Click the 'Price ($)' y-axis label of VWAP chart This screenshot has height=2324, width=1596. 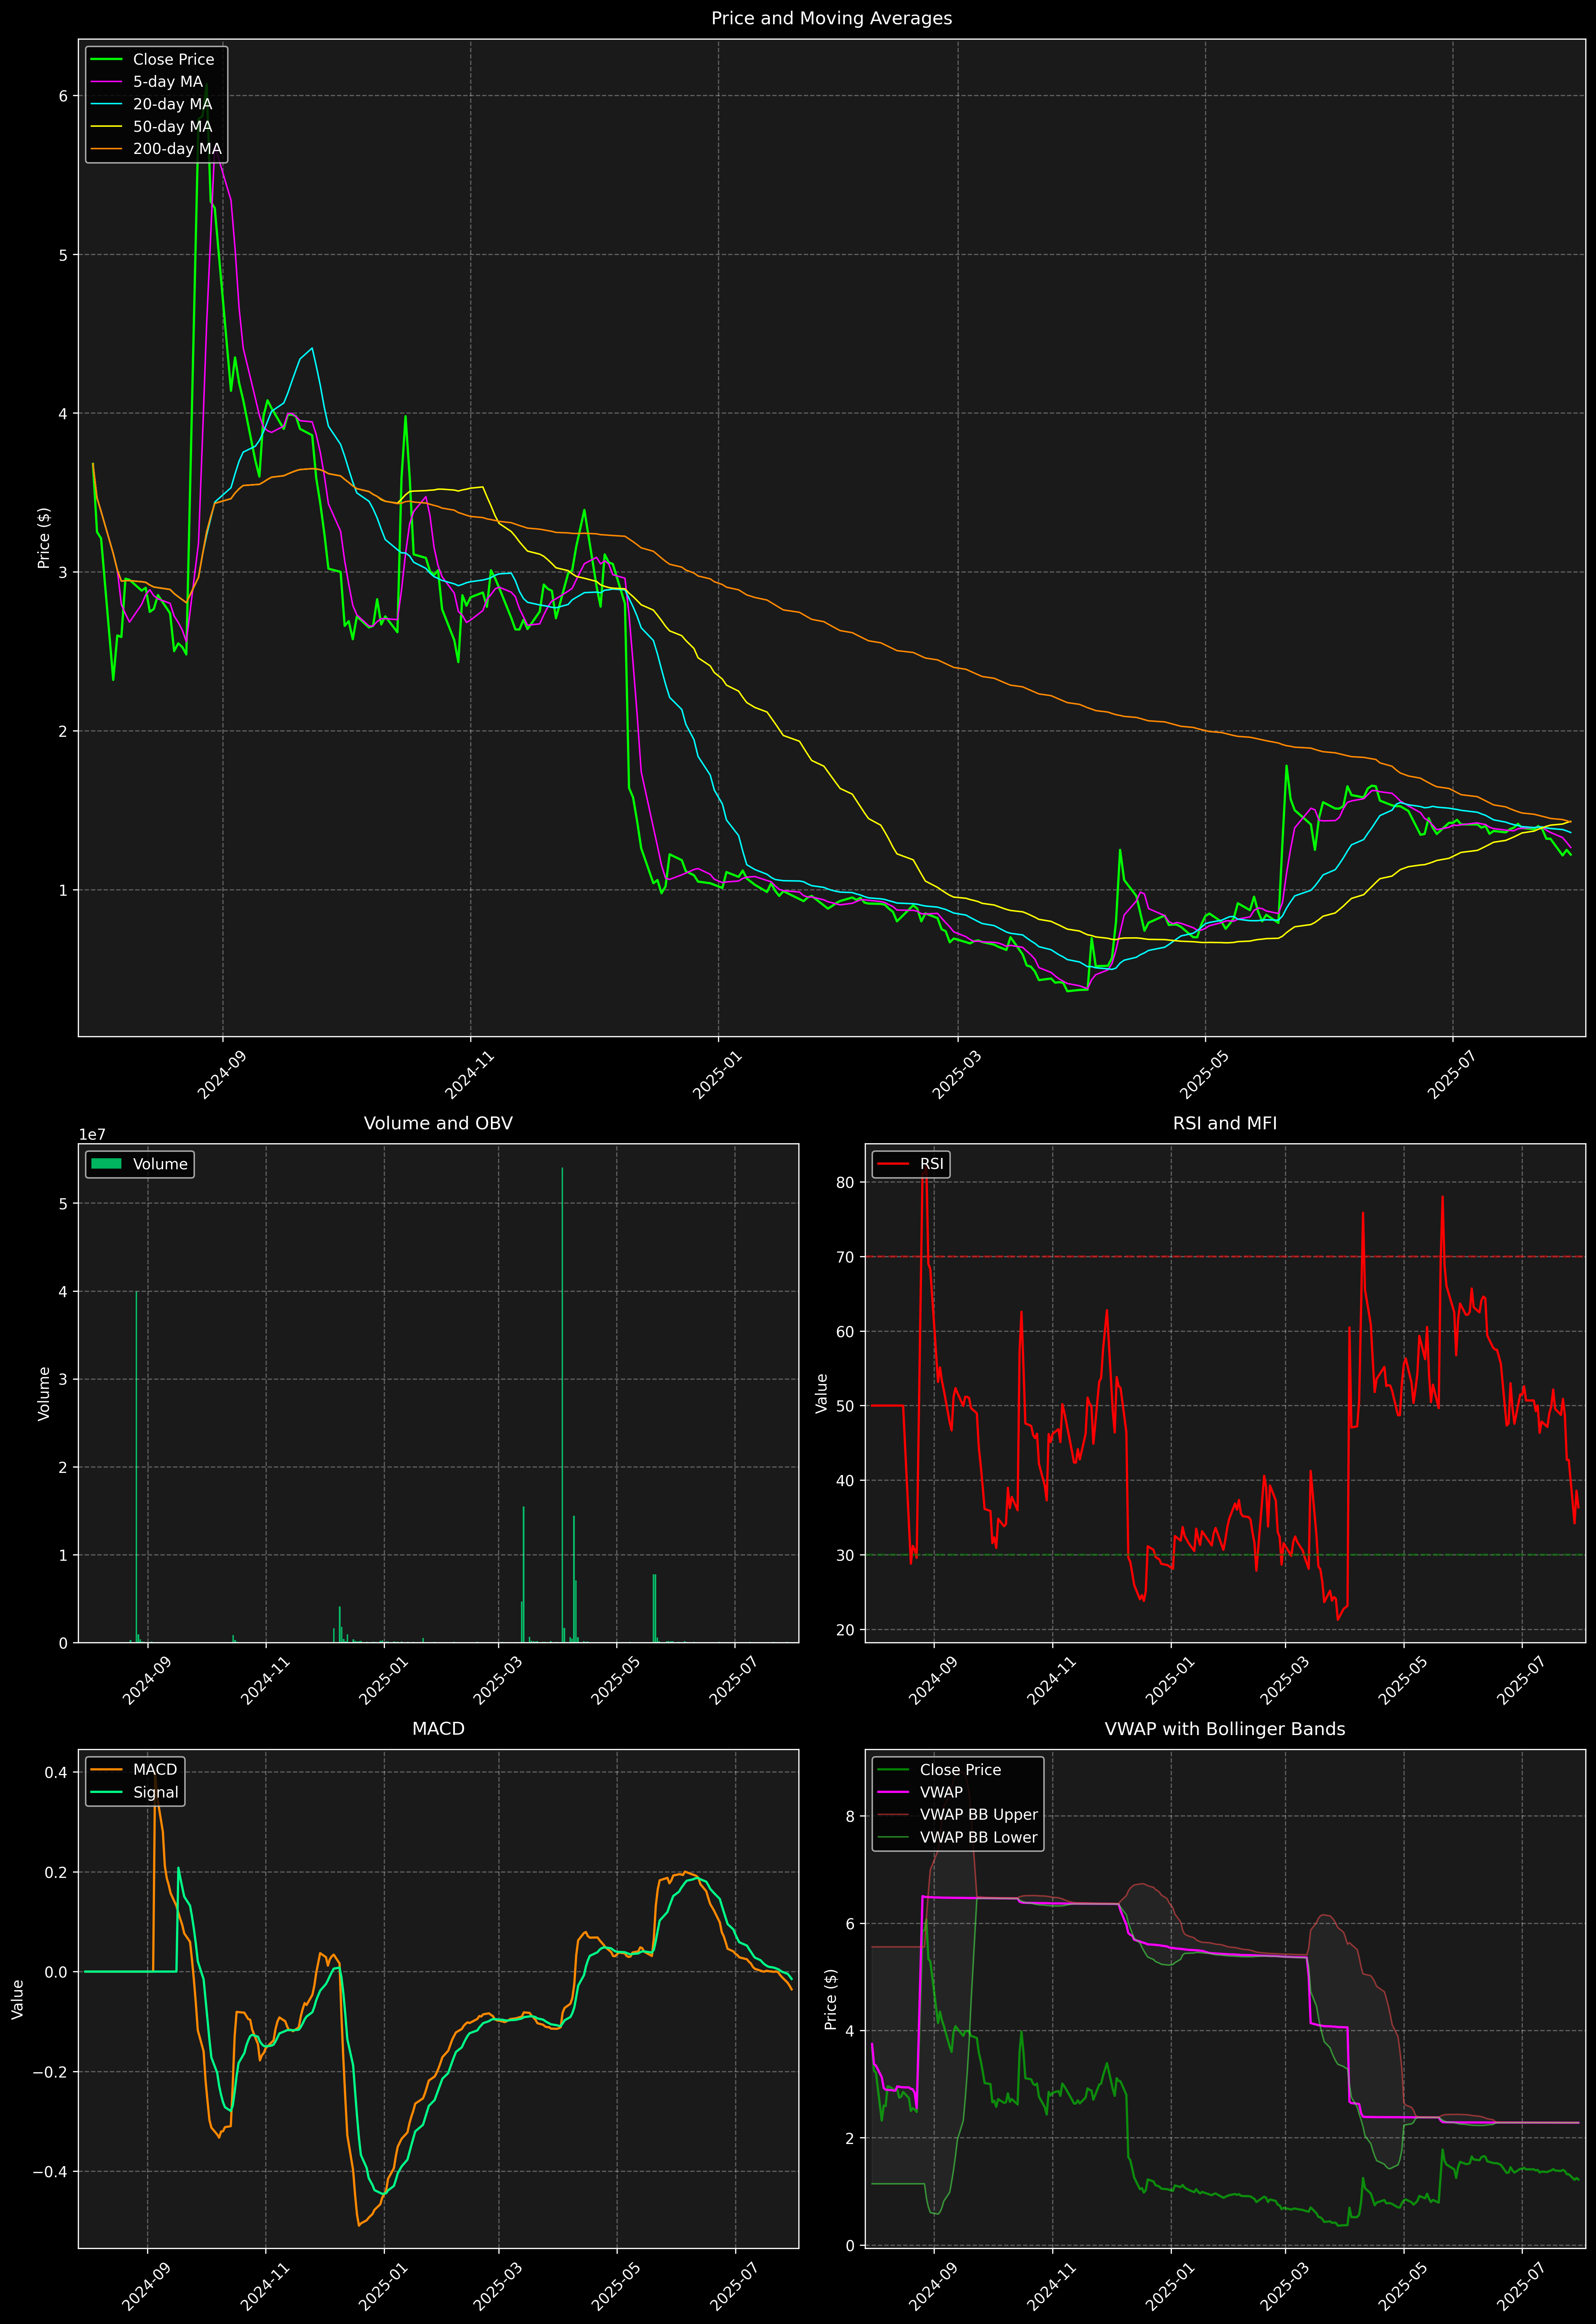point(830,1999)
